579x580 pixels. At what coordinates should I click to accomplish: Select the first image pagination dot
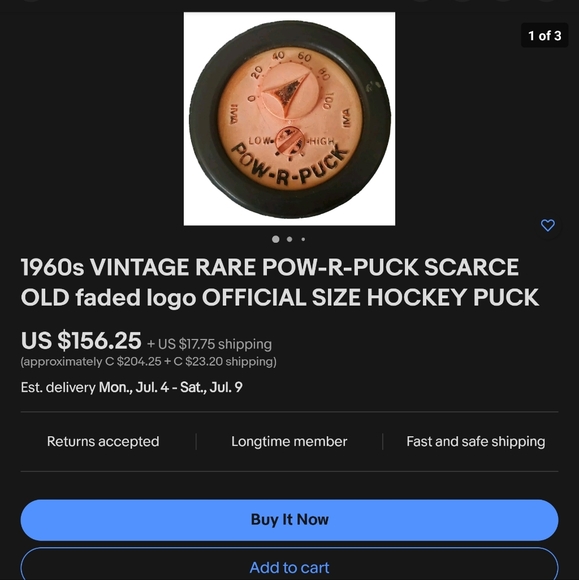(276, 239)
